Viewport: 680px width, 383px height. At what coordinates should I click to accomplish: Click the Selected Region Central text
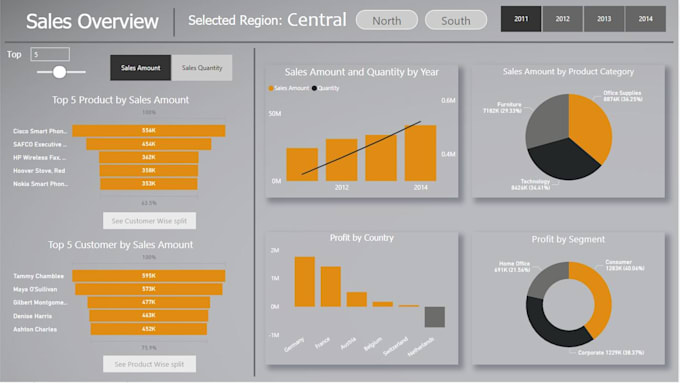tap(267, 20)
